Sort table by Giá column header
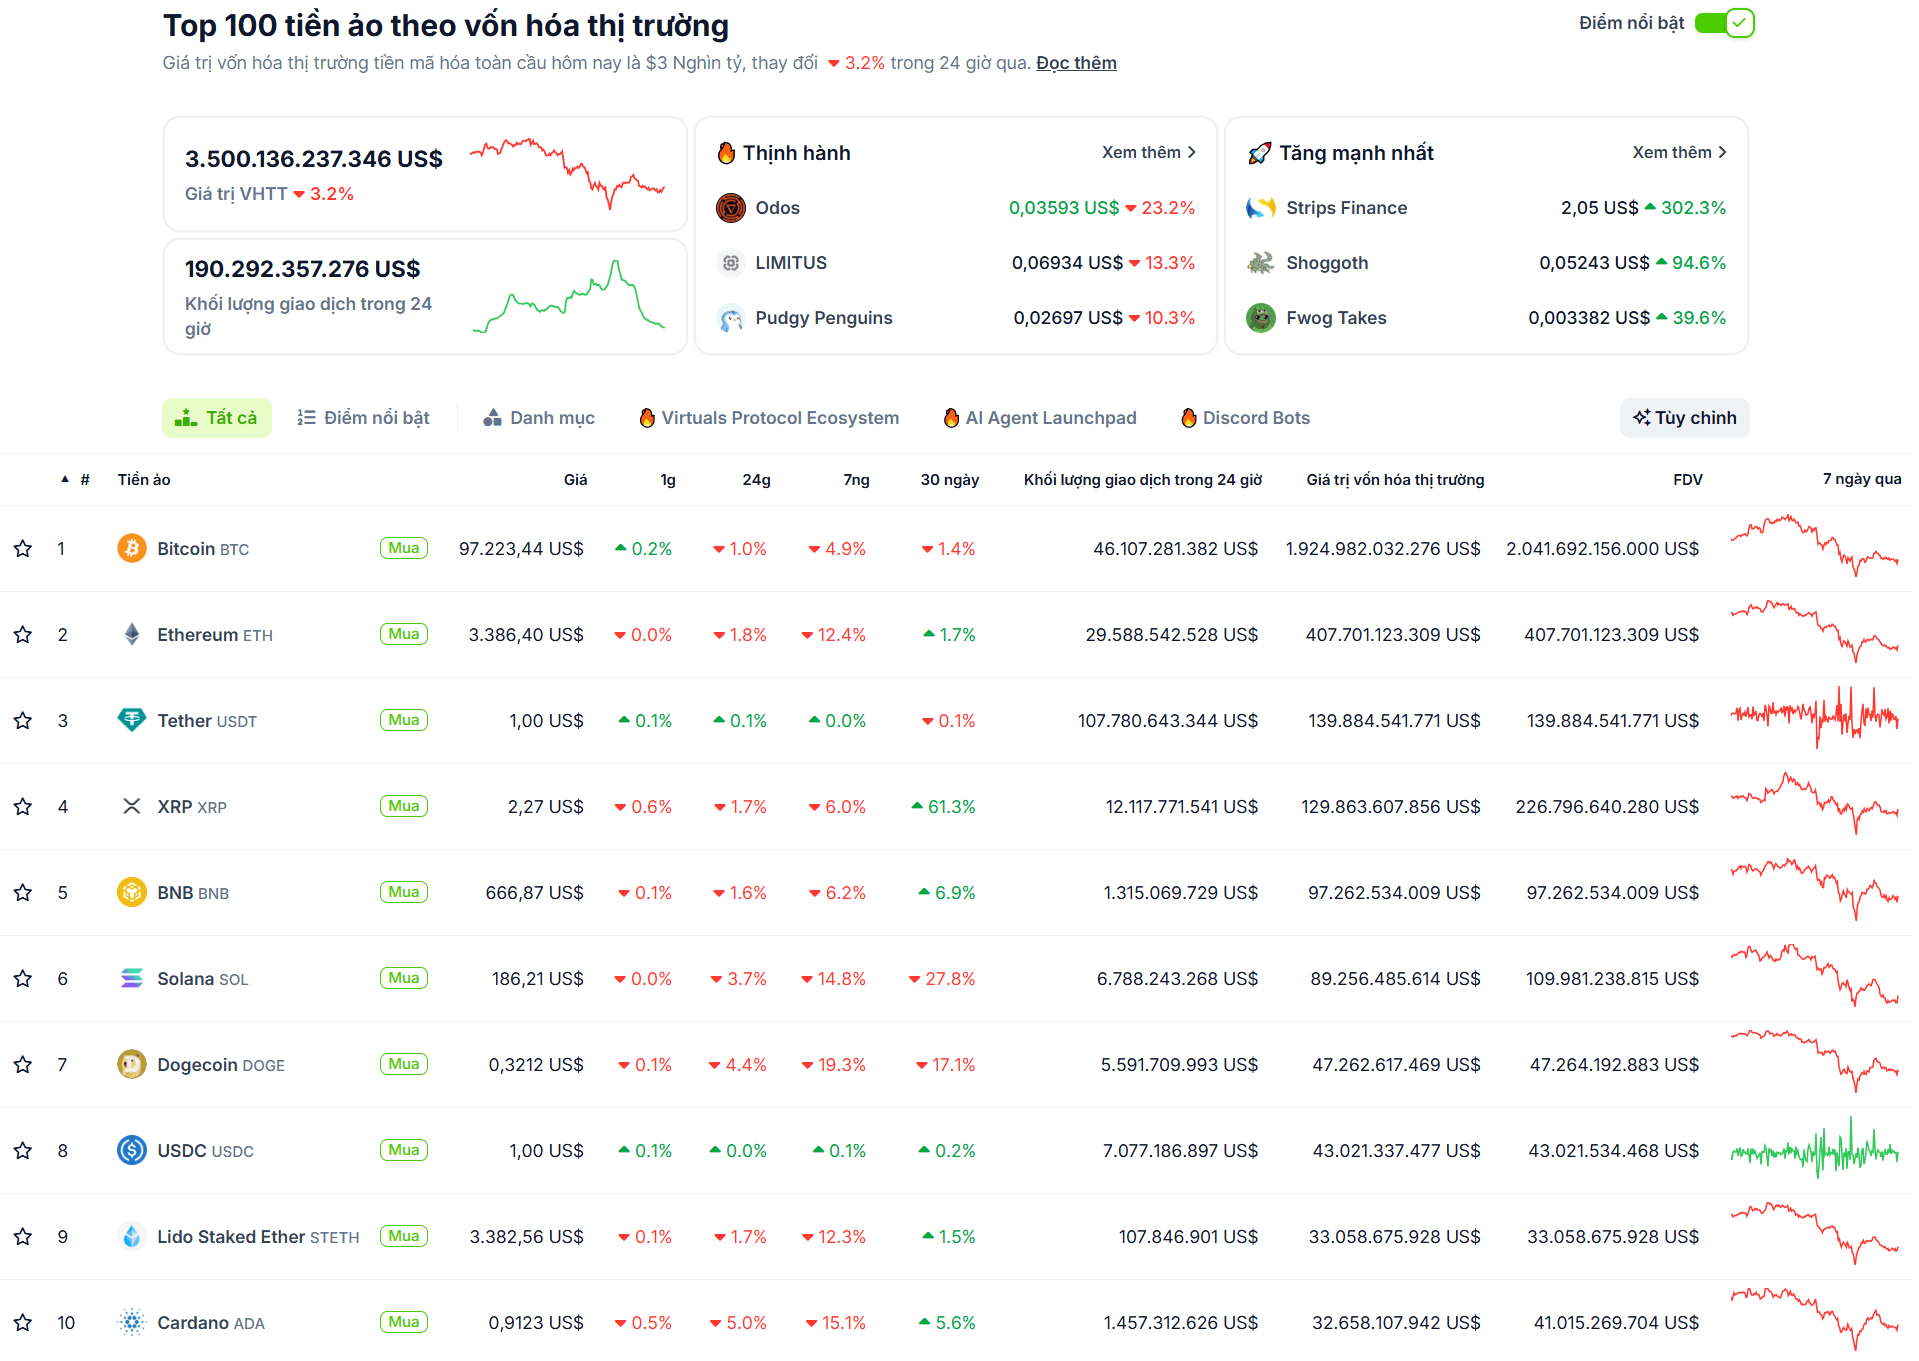 (575, 480)
